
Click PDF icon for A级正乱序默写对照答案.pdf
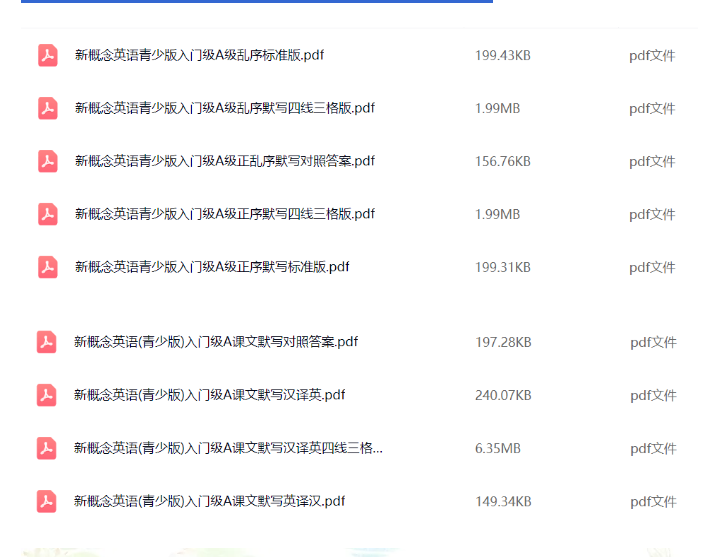(x=47, y=161)
